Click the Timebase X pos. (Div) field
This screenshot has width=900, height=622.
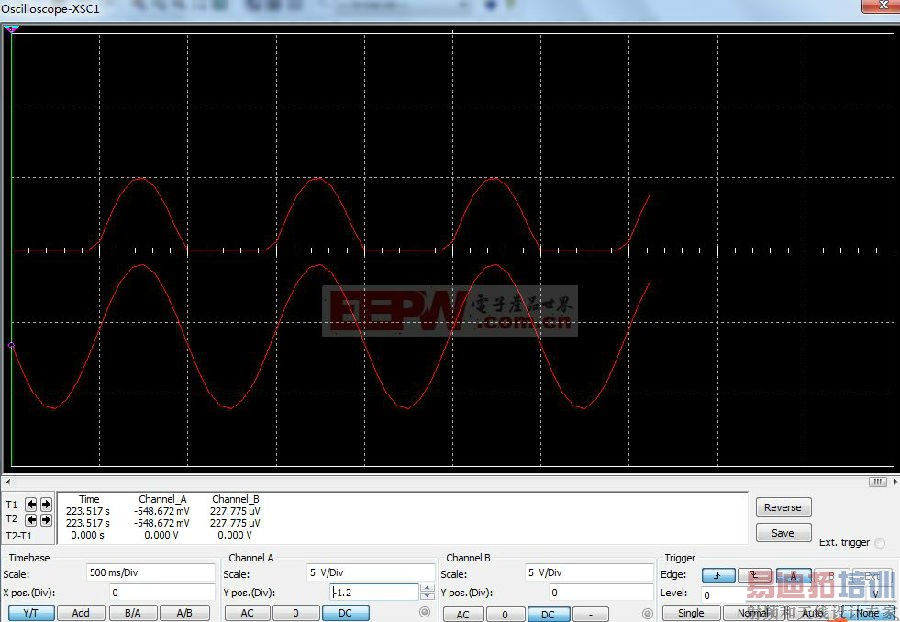(162, 592)
